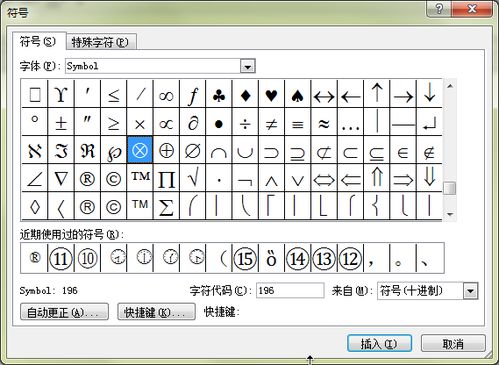The height and width of the screenshot is (365, 499).
Task: Choose the single right arrow → symbol
Action: coord(403,94)
